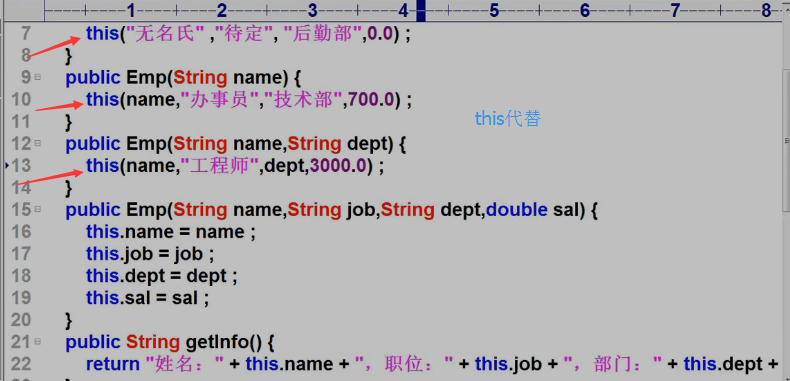Click 'this.job = job' on line 17
This screenshot has height=381, width=790.
click(x=145, y=254)
